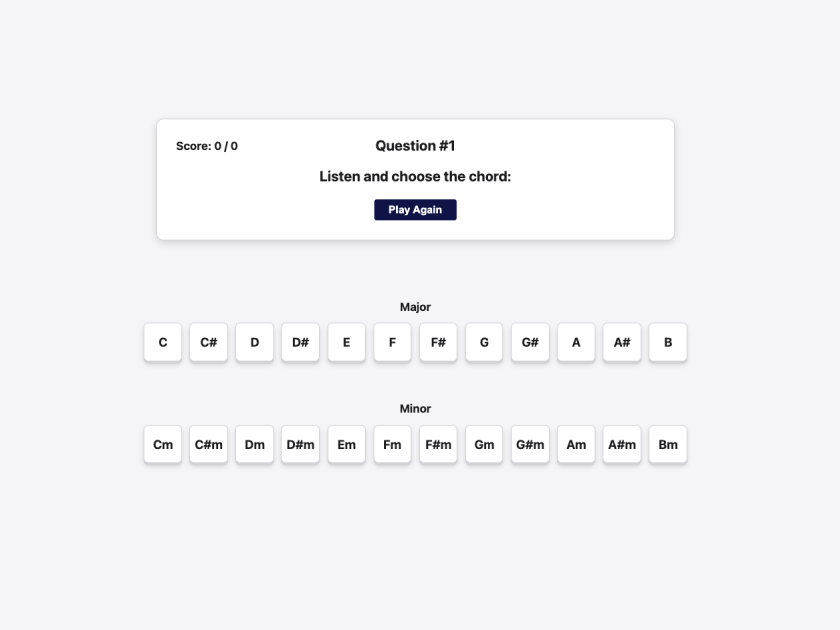Pick the F# major chord button
840x630 pixels.
pos(438,342)
